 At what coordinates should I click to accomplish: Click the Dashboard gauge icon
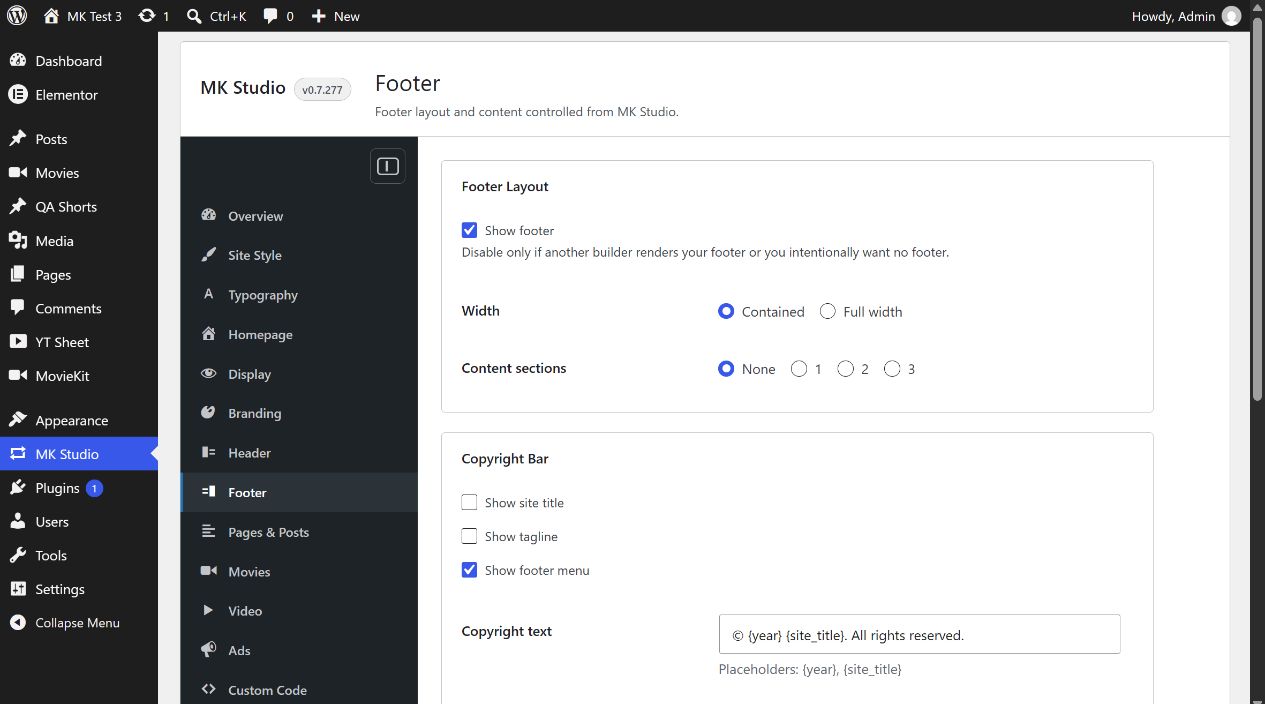coord(17,61)
